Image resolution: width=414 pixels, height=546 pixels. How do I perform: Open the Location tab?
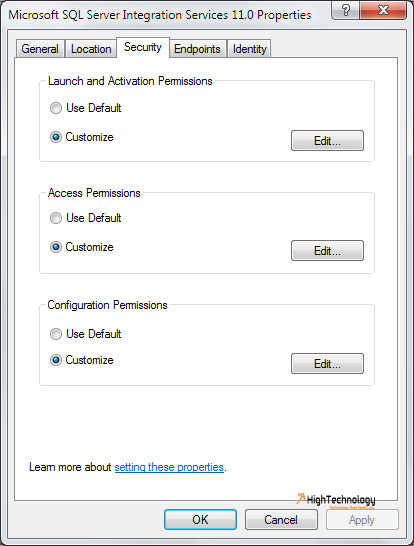91,49
